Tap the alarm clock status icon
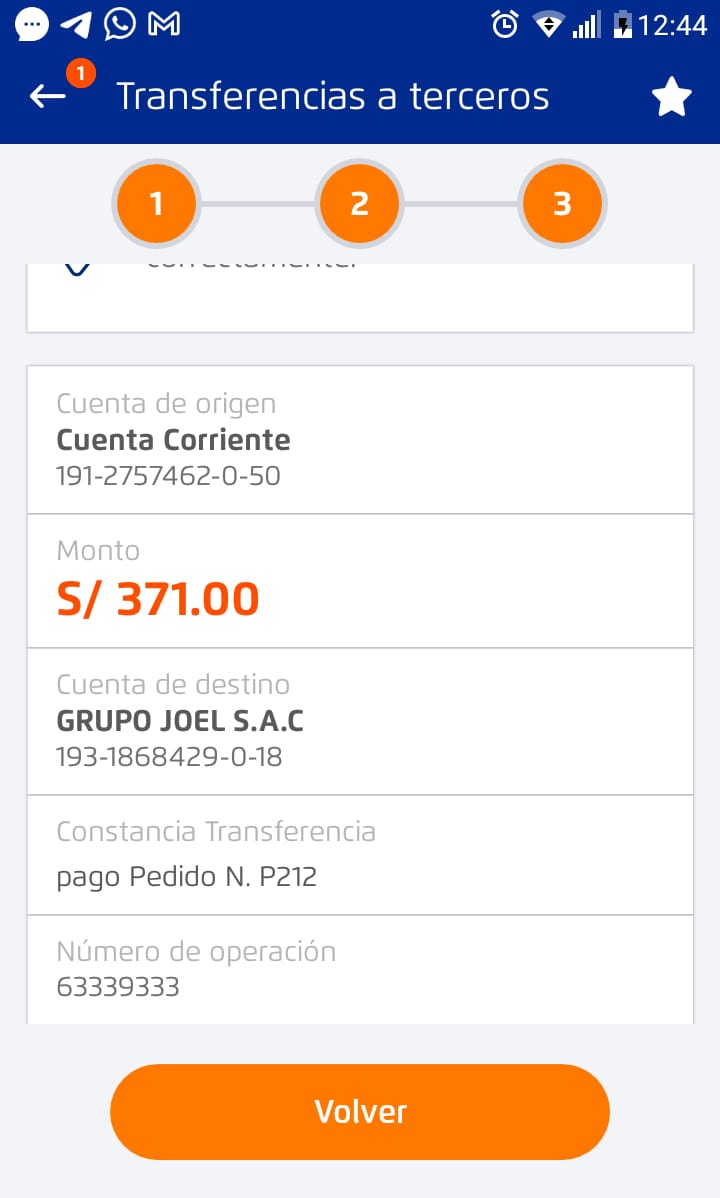The width and height of the screenshot is (720, 1198). pos(506,24)
